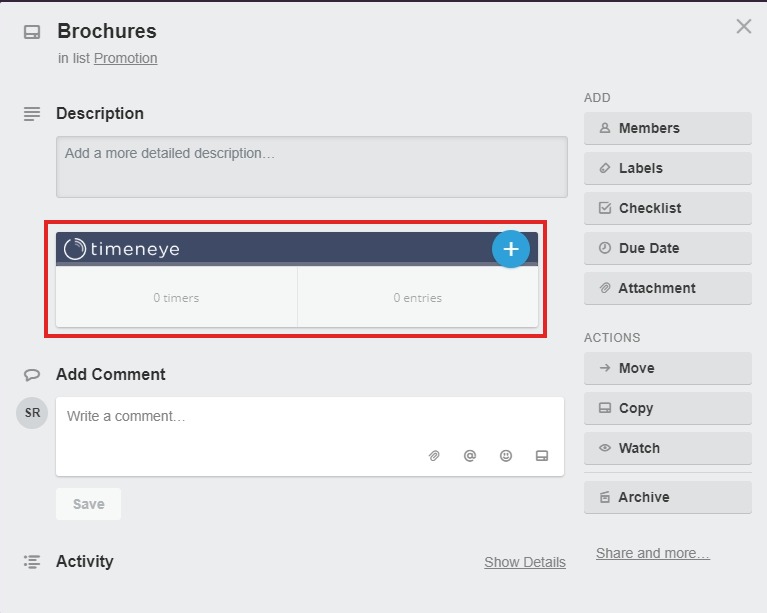
Task: Select the 0 timers section
Action: coord(177,297)
